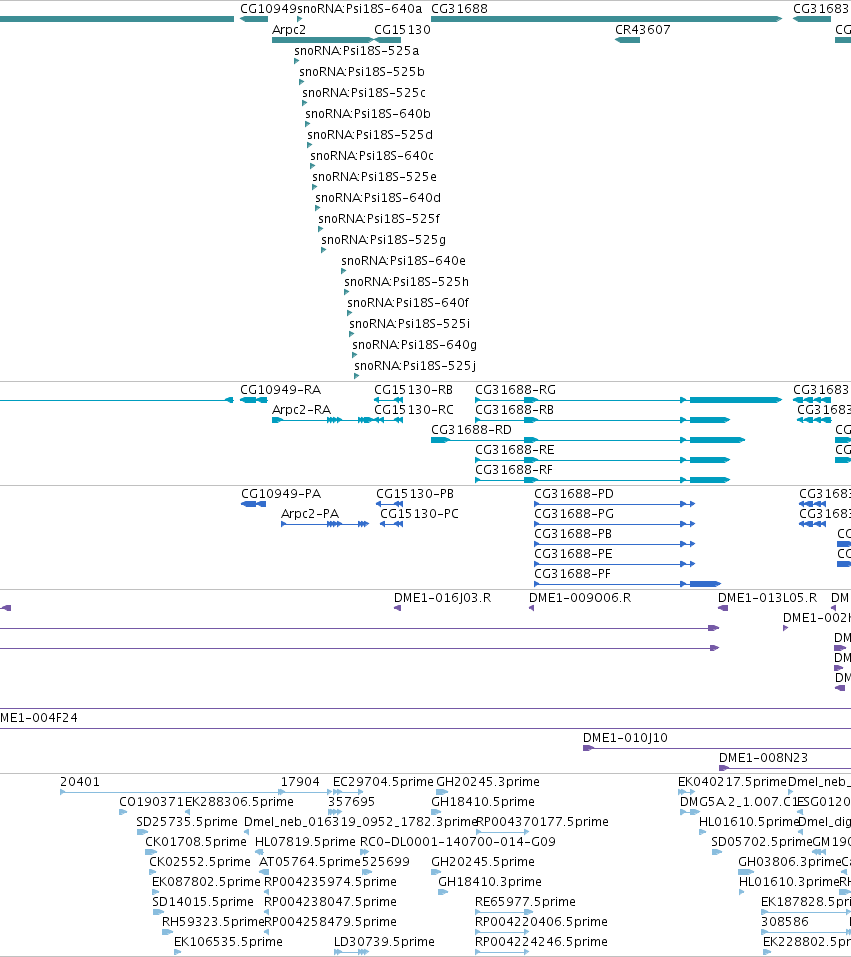This screenshot has height=957, width=851.
Task: Select the EST labeled 17904
Action: (x=300, y=781)
